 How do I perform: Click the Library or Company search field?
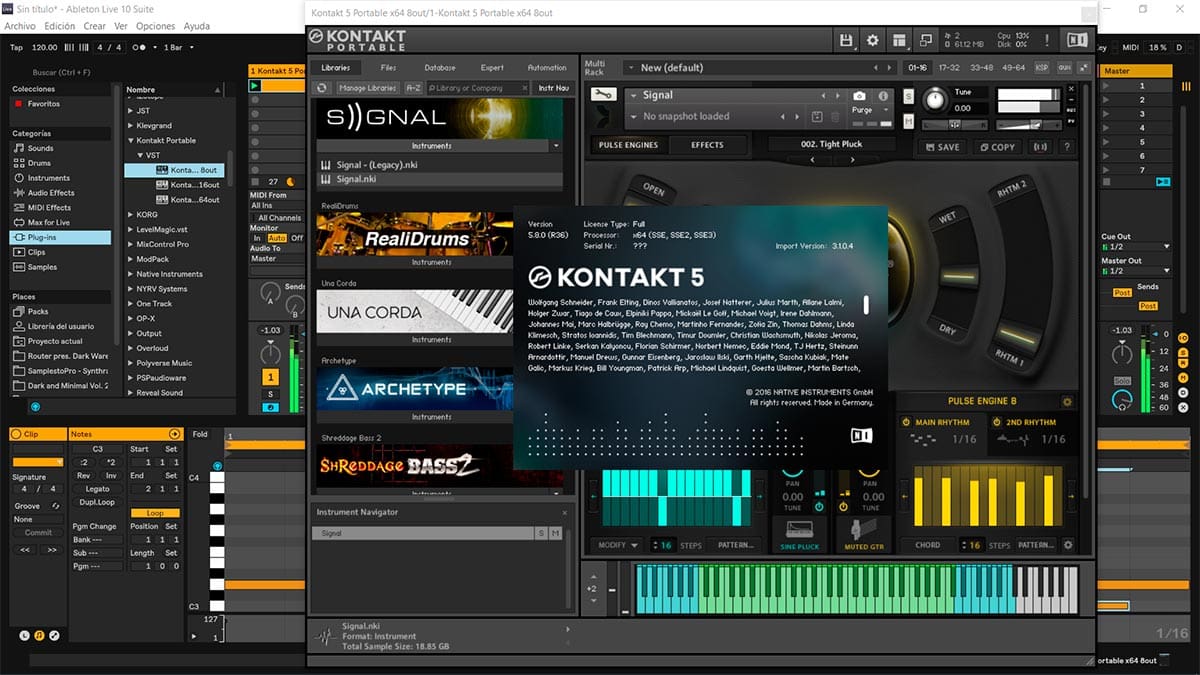click(x=478, y=88)
